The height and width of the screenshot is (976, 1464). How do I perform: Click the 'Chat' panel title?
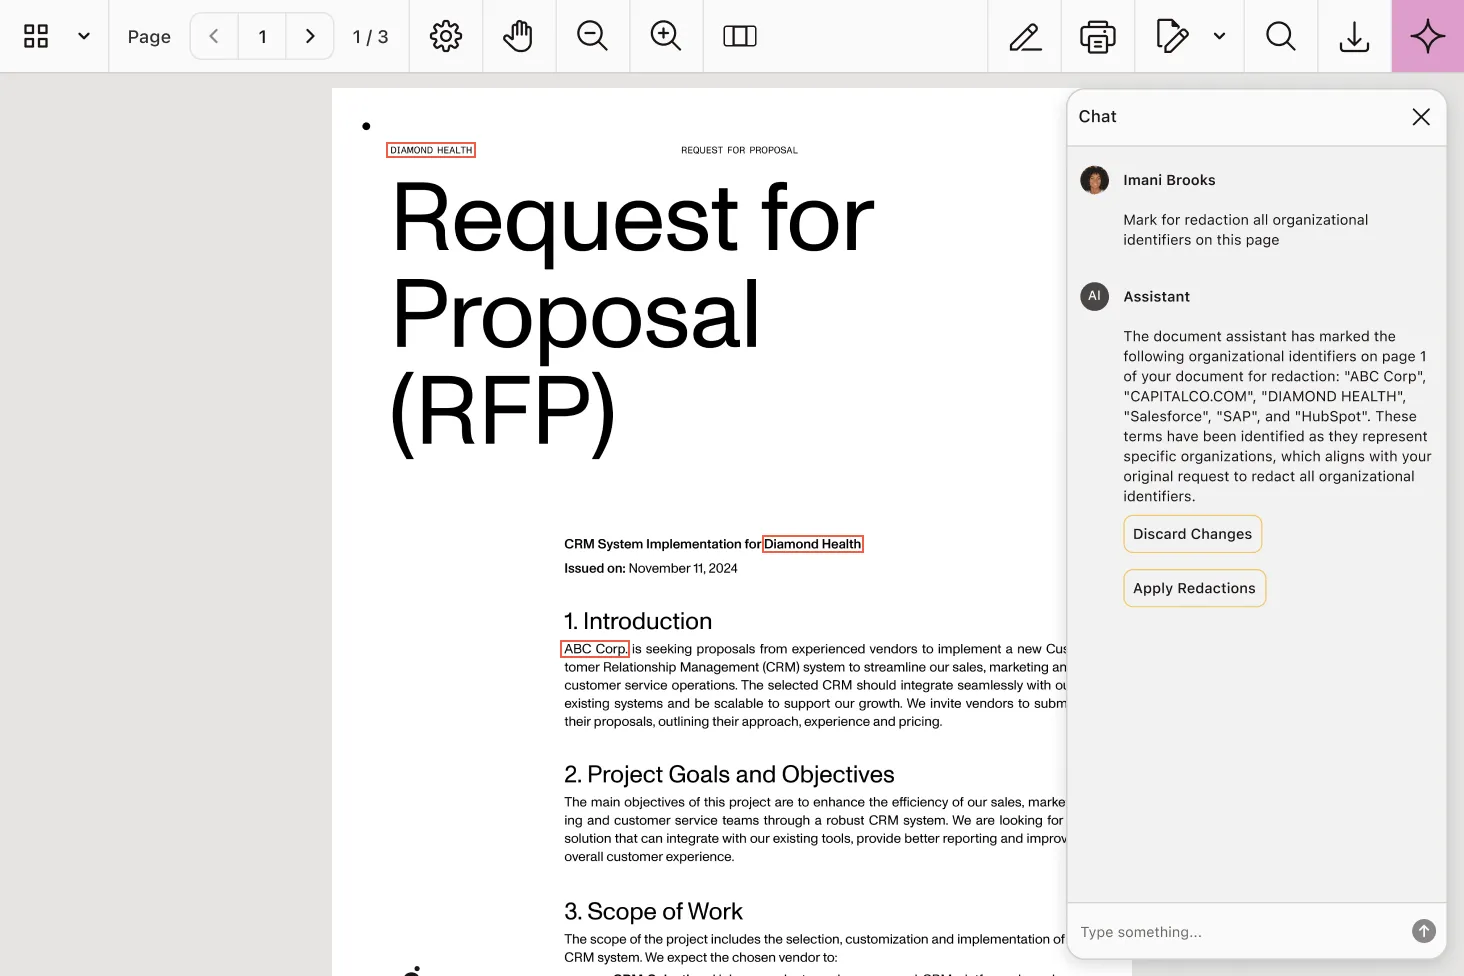click(1097, 117)
